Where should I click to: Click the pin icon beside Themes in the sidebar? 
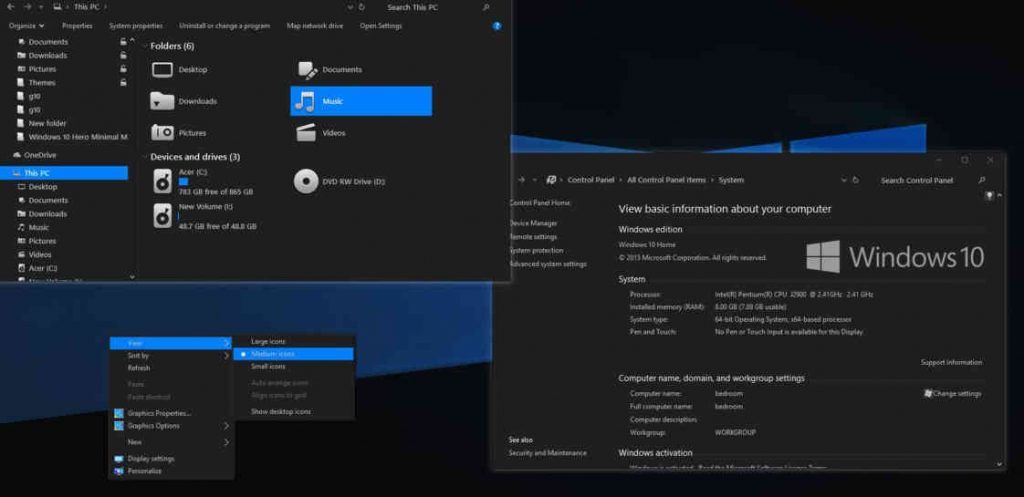pos(123,82)
